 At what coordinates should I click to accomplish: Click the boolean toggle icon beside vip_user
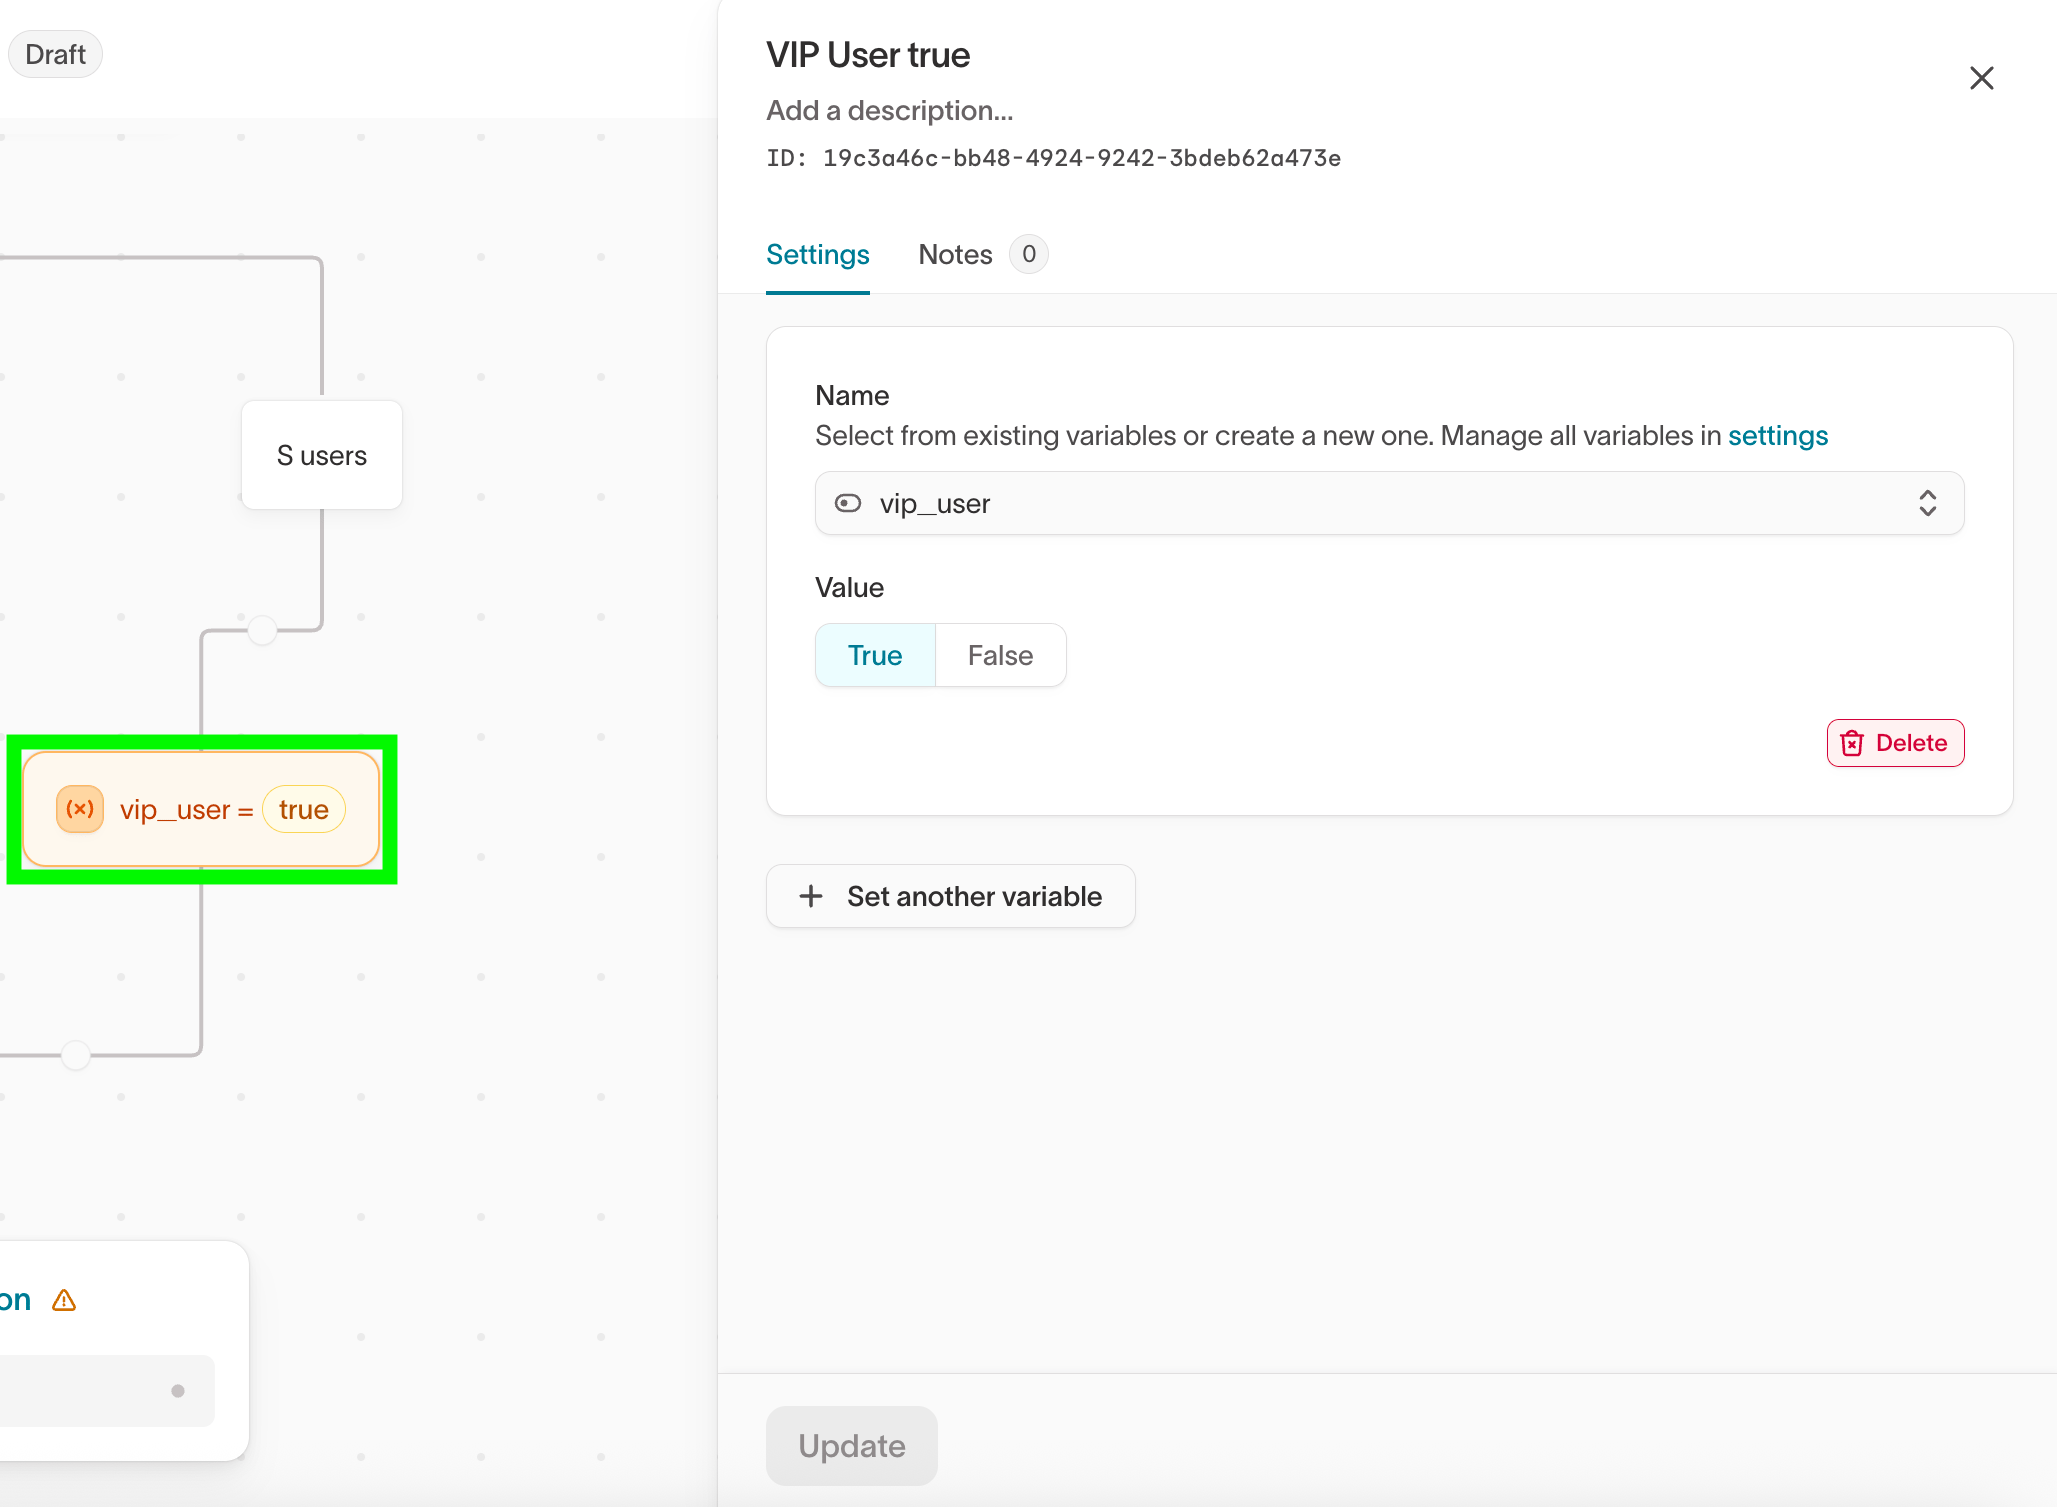(x=848, y=503)
